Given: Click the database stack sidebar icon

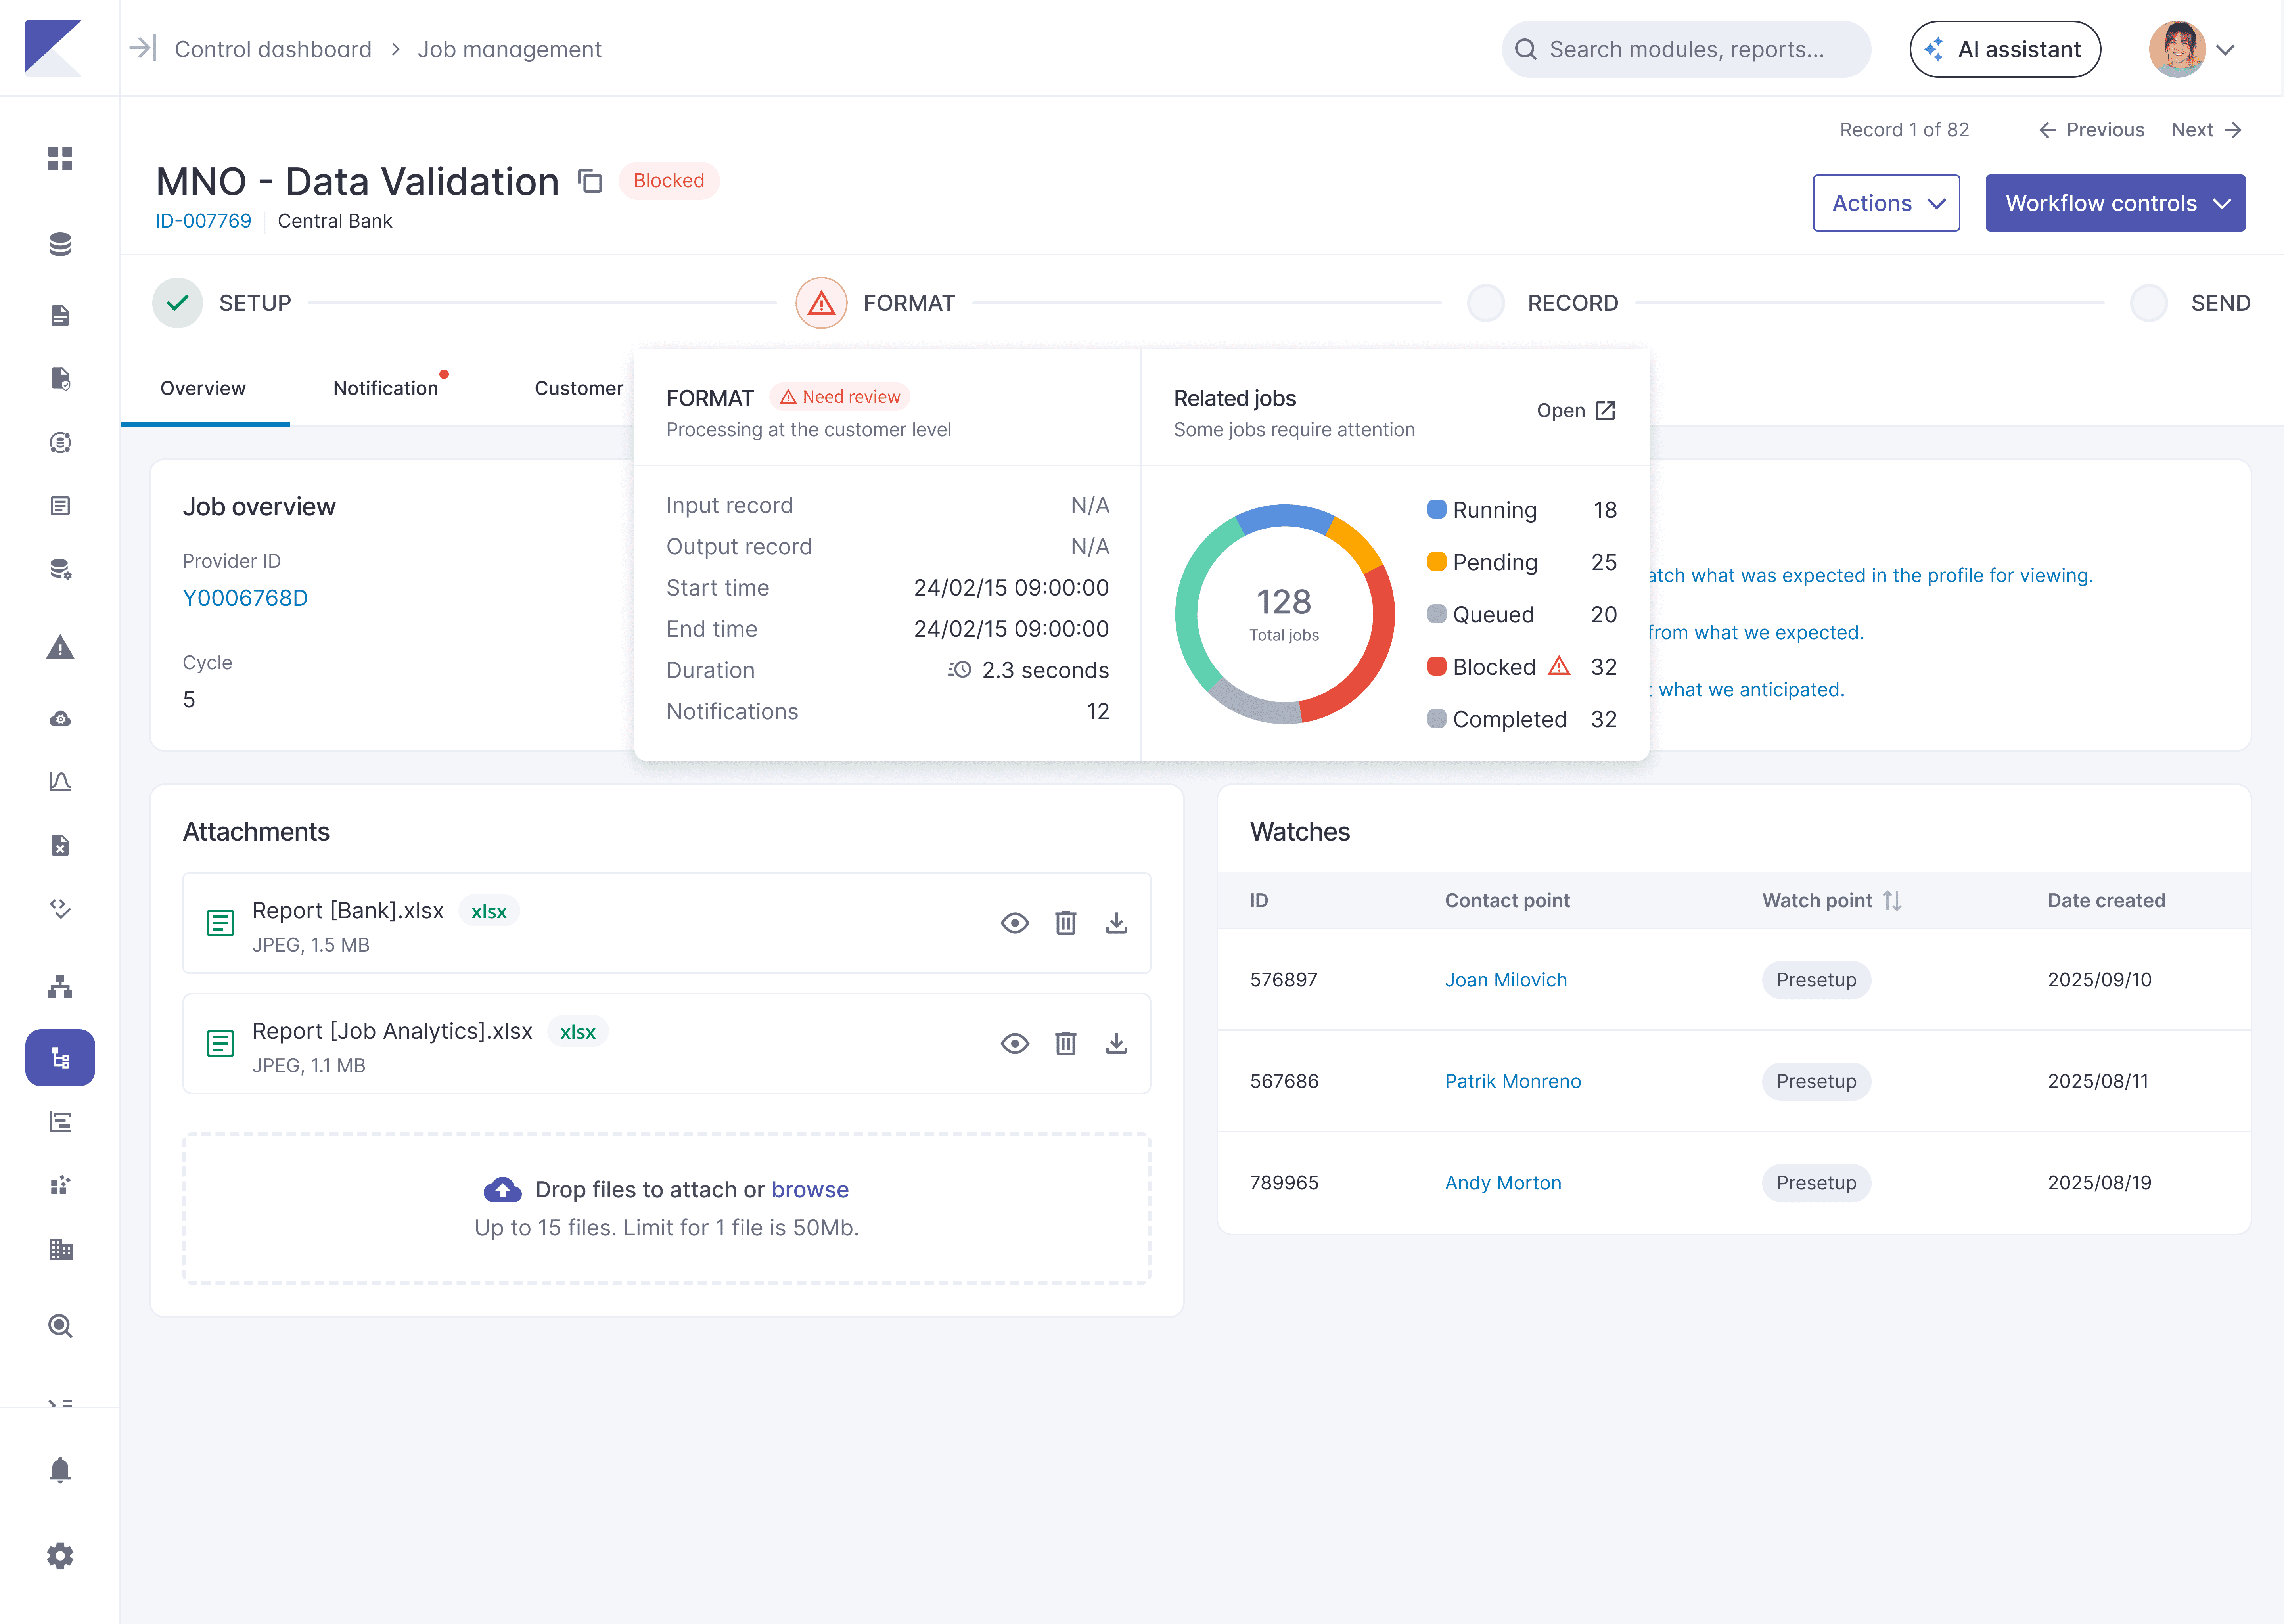Looking at the screenshot, I should [60, 244].
